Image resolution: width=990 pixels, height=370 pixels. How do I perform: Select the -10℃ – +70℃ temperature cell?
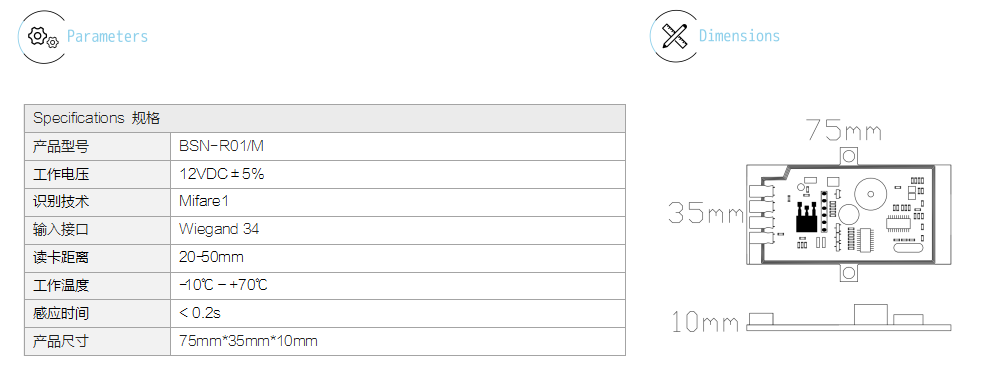398,285
